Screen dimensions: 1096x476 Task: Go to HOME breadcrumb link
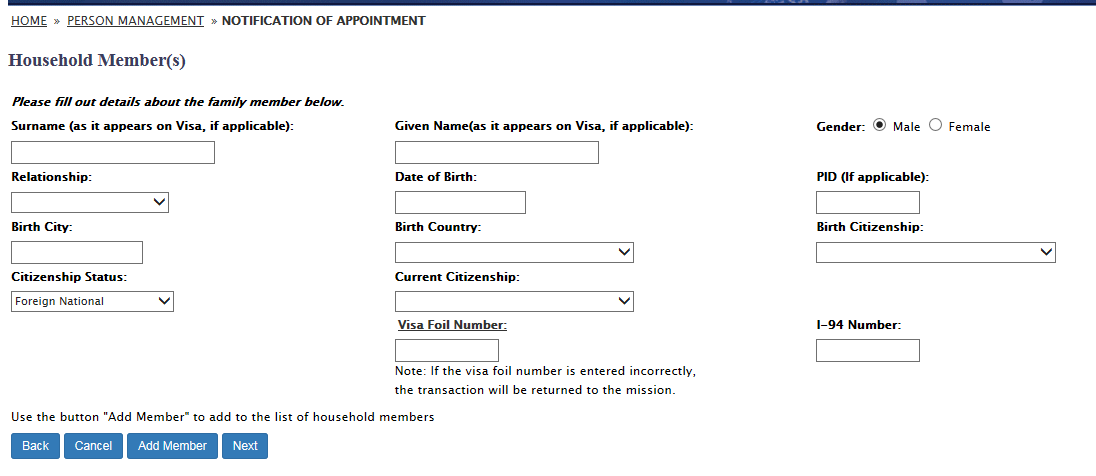coord(29,21)
